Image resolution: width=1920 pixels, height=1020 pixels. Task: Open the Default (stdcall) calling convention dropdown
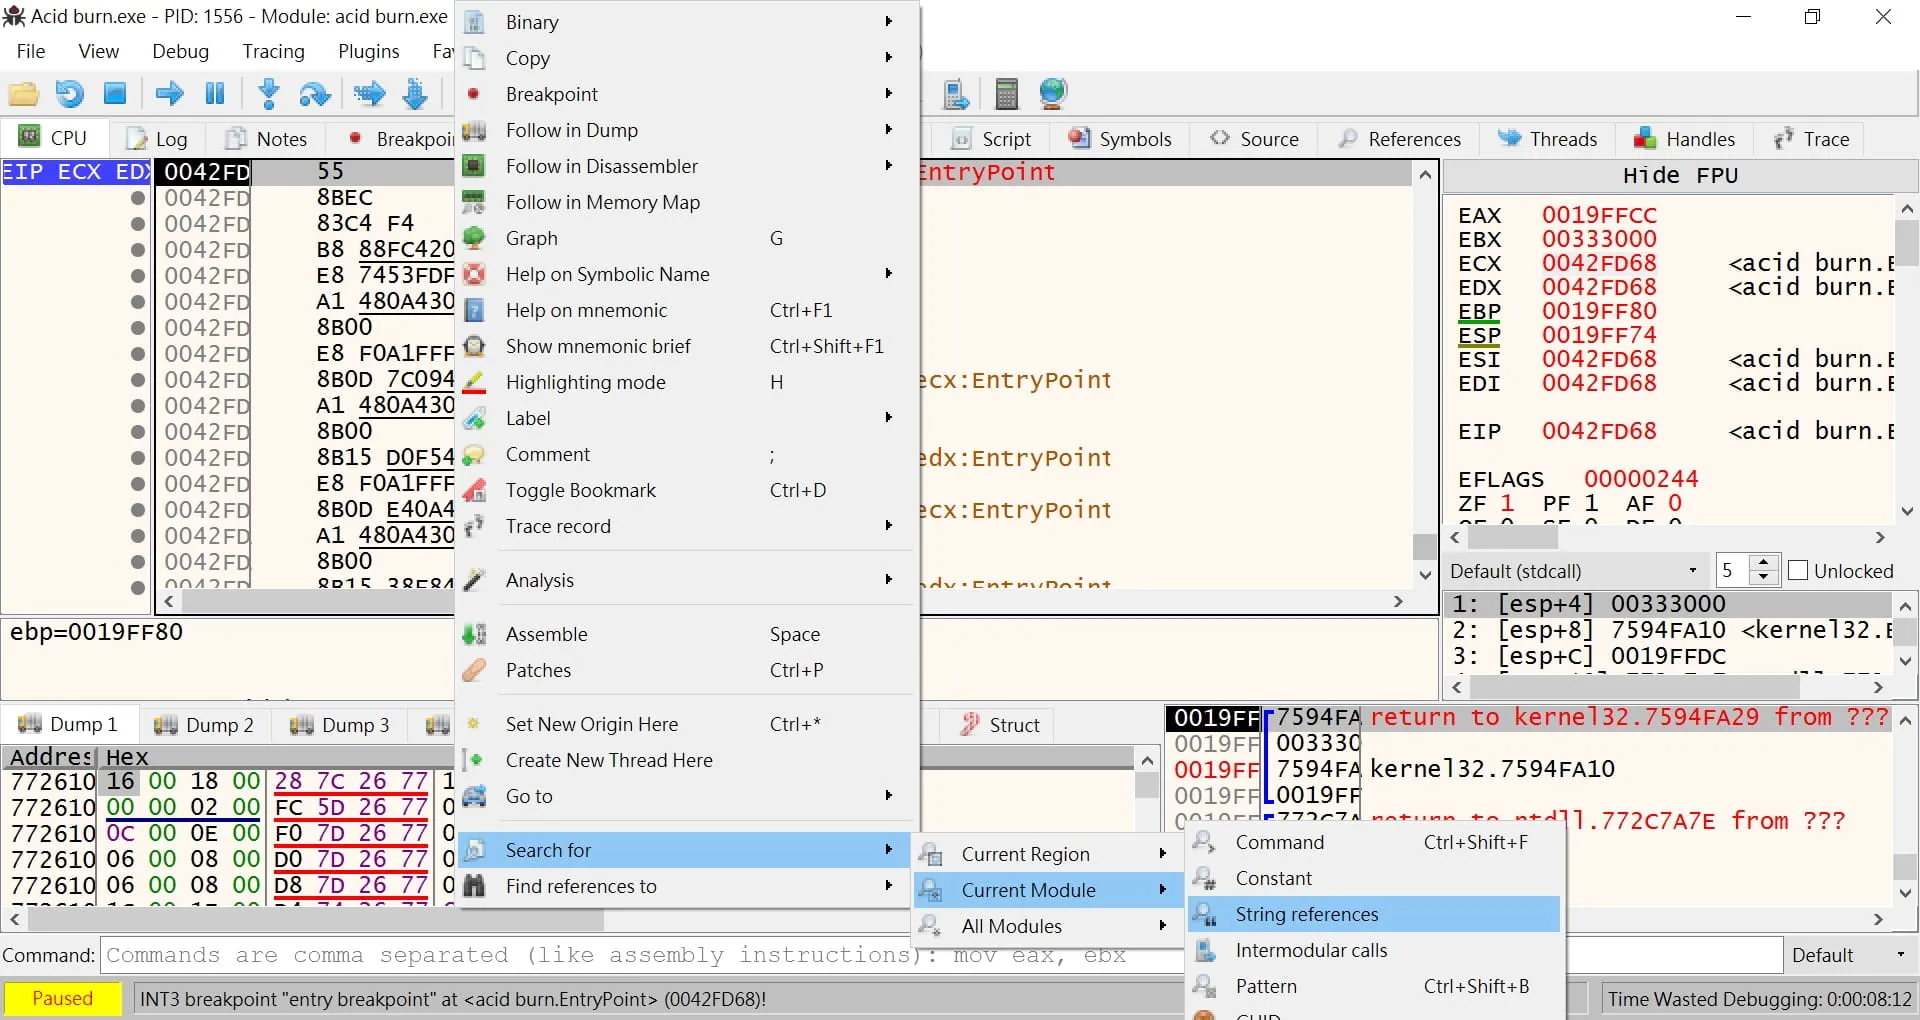click(1574, 571)
